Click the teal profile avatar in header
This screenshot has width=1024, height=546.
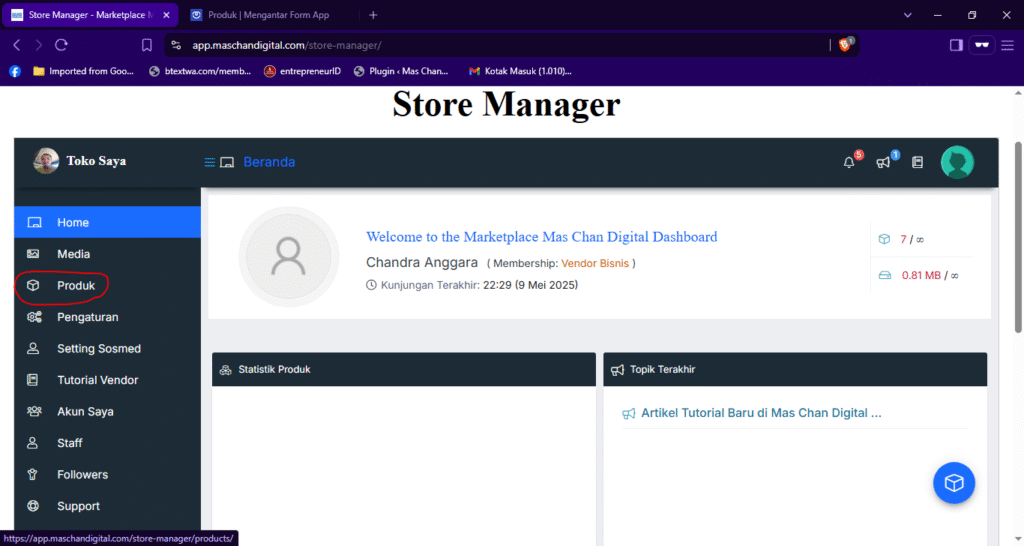coord(957,163)
